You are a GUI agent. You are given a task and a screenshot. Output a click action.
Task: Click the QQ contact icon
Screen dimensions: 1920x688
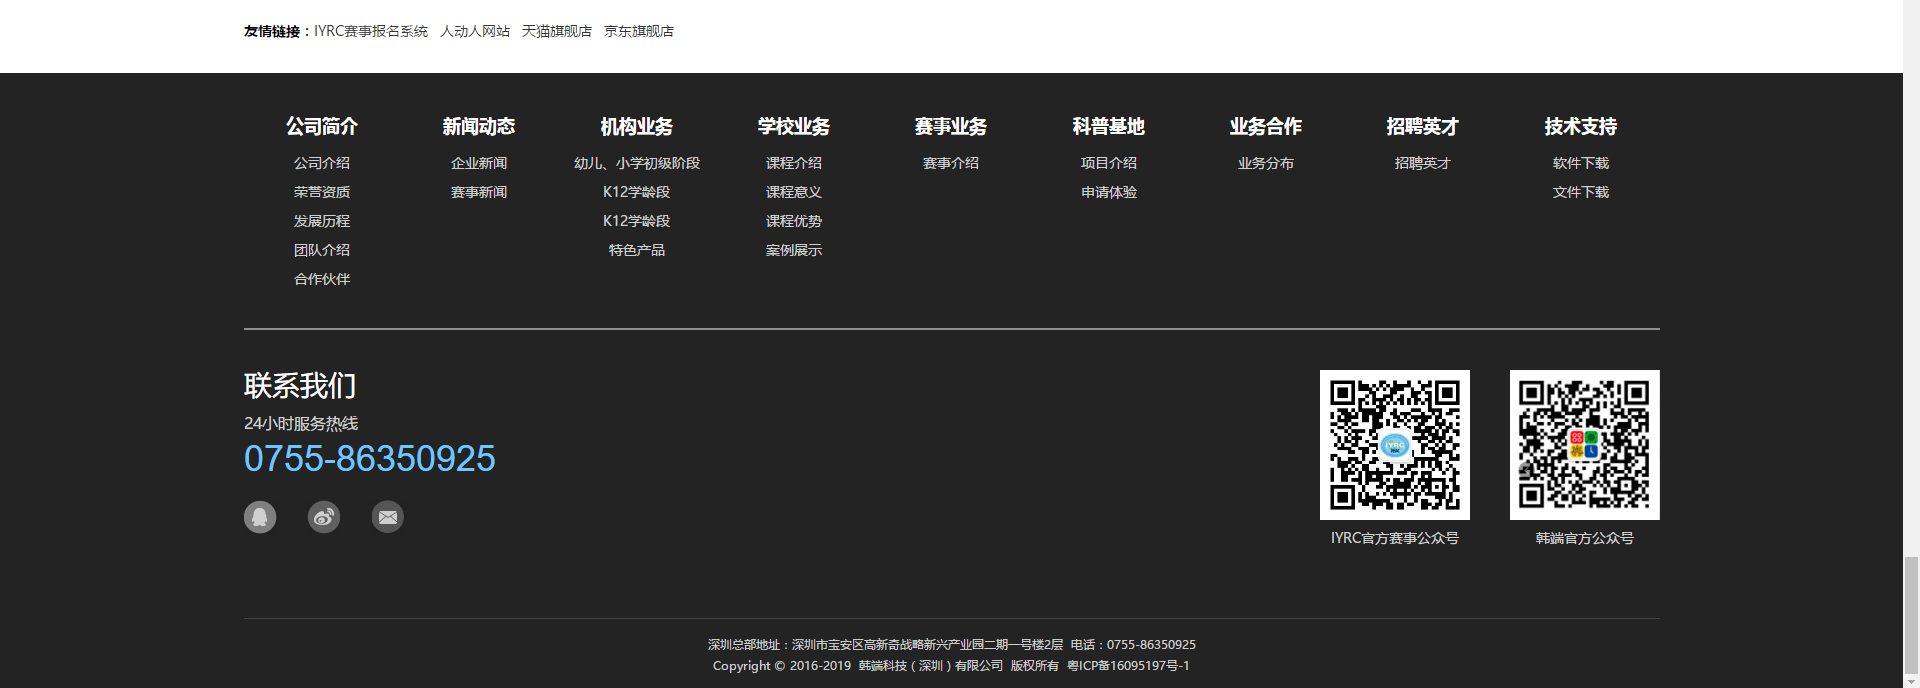tap(260, 517)
